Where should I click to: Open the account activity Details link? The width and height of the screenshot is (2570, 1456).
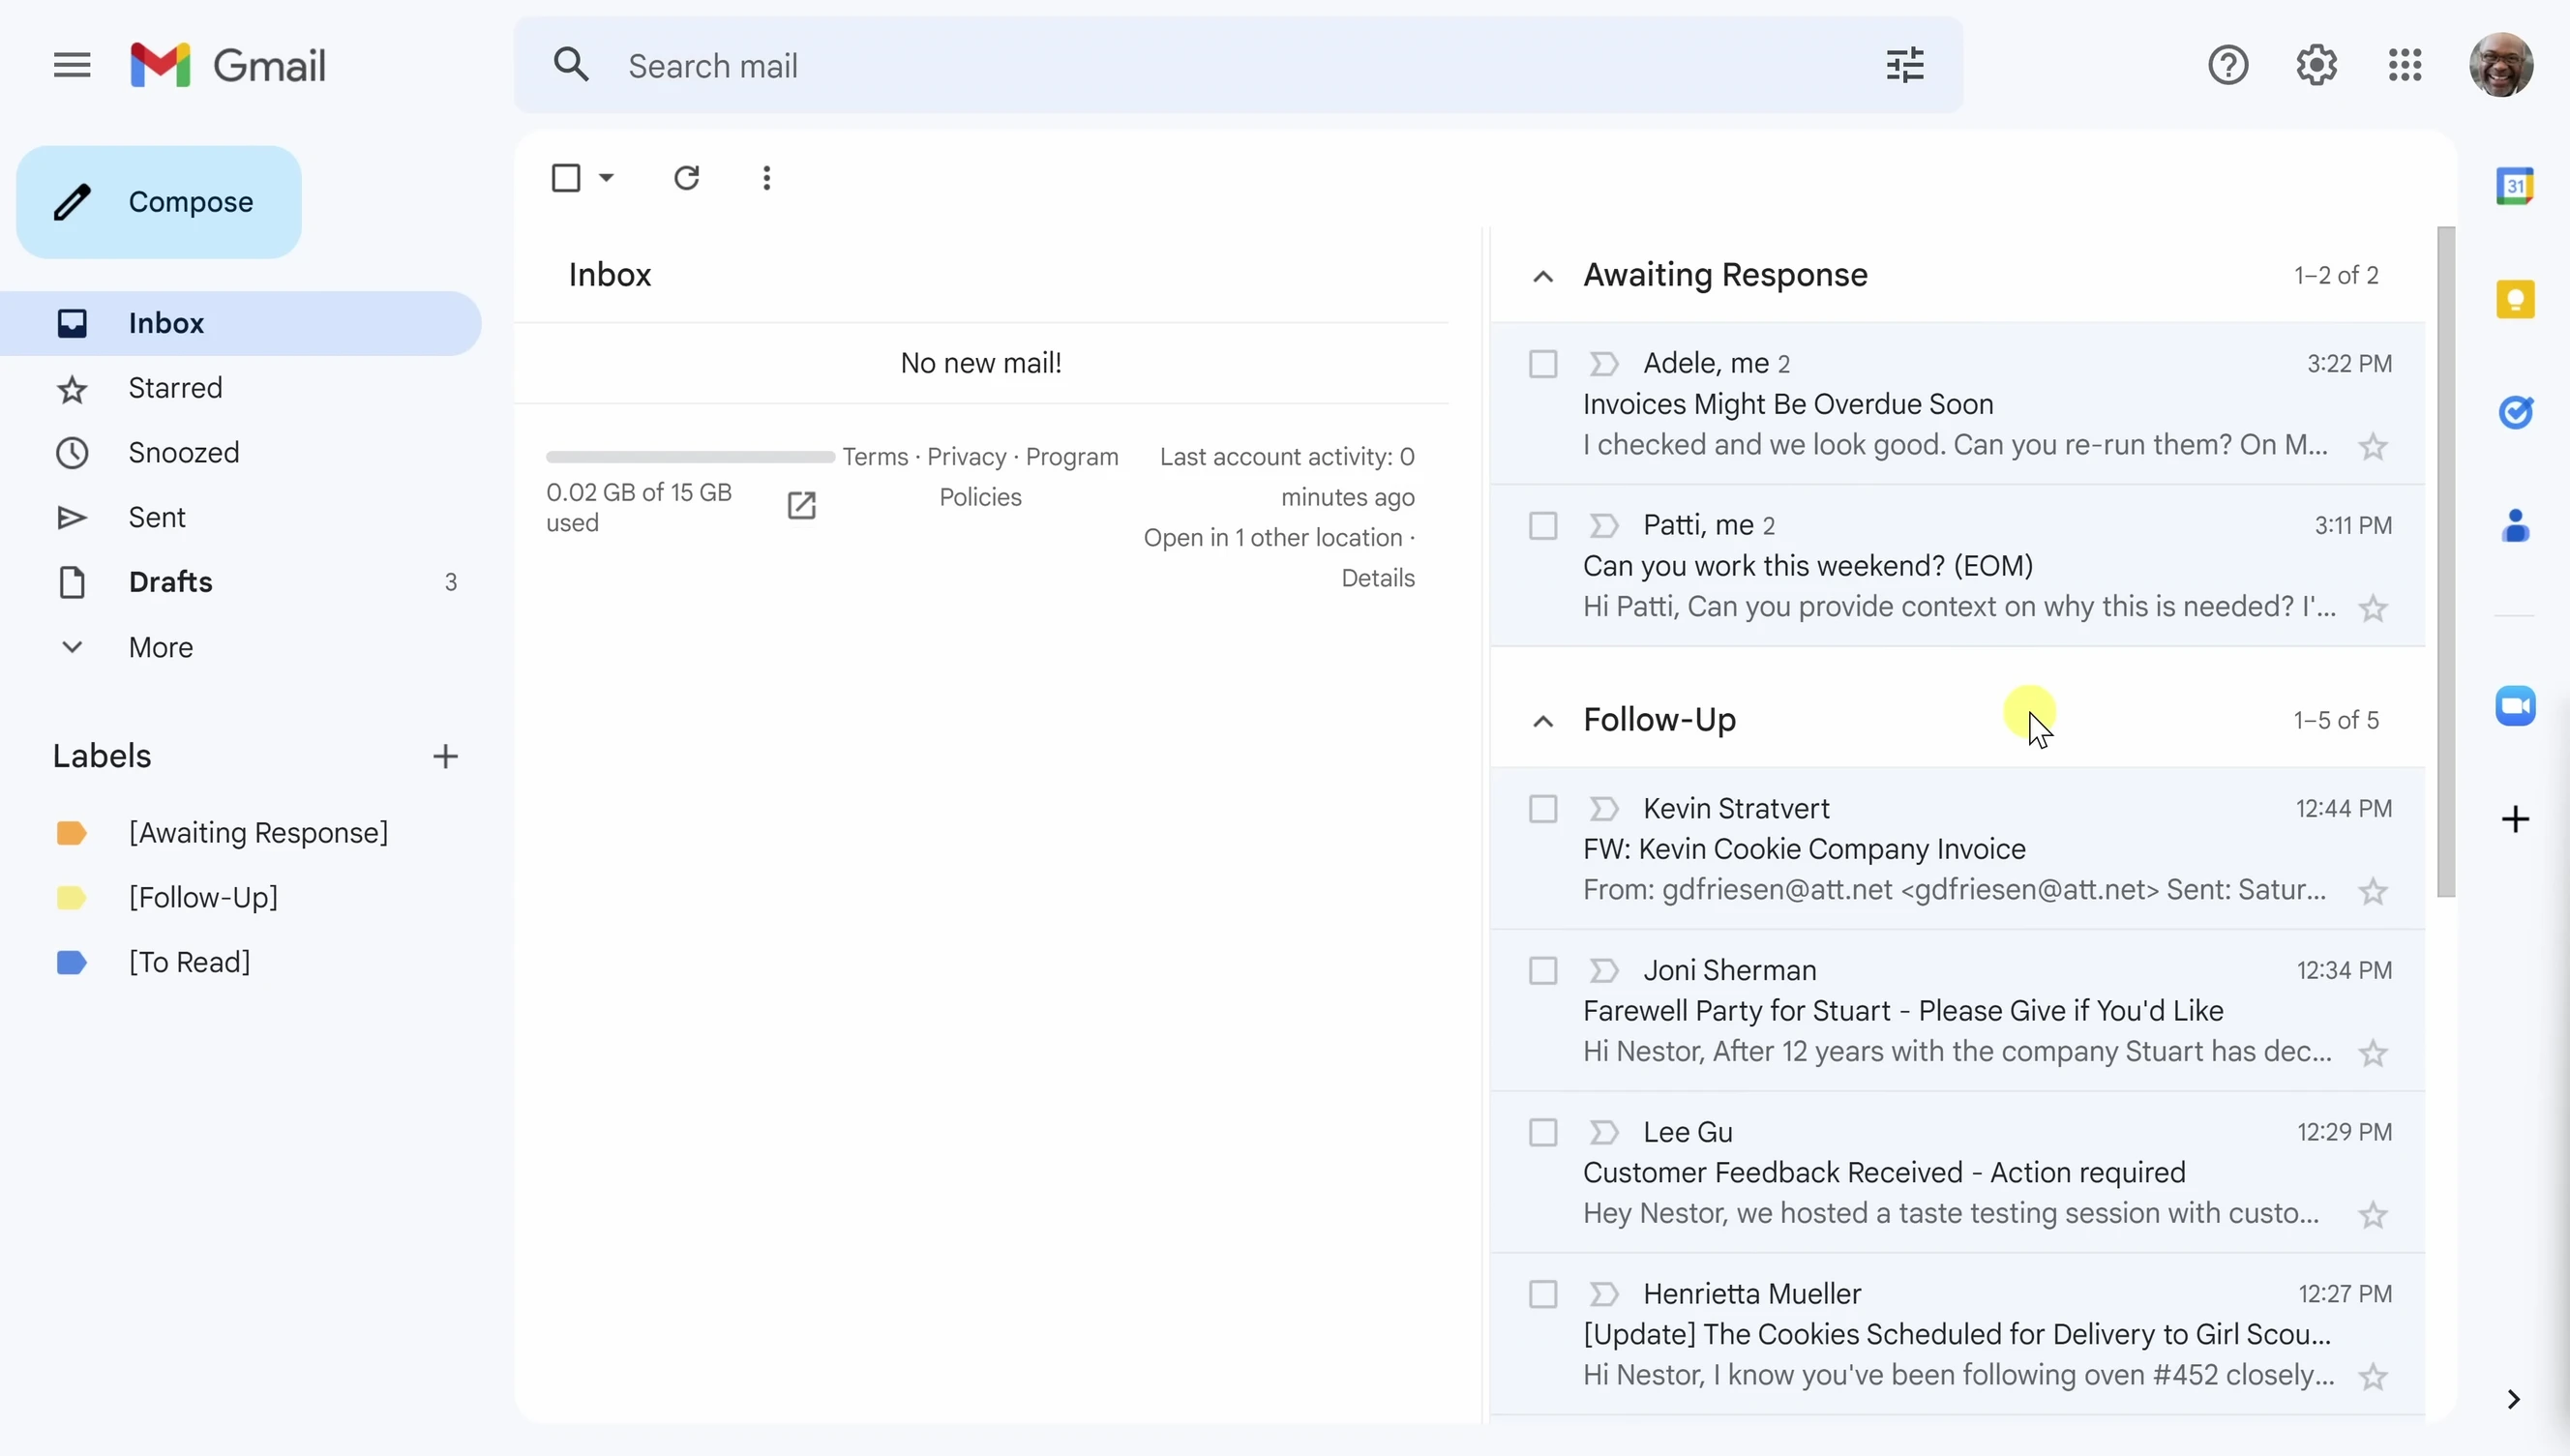1377,578
